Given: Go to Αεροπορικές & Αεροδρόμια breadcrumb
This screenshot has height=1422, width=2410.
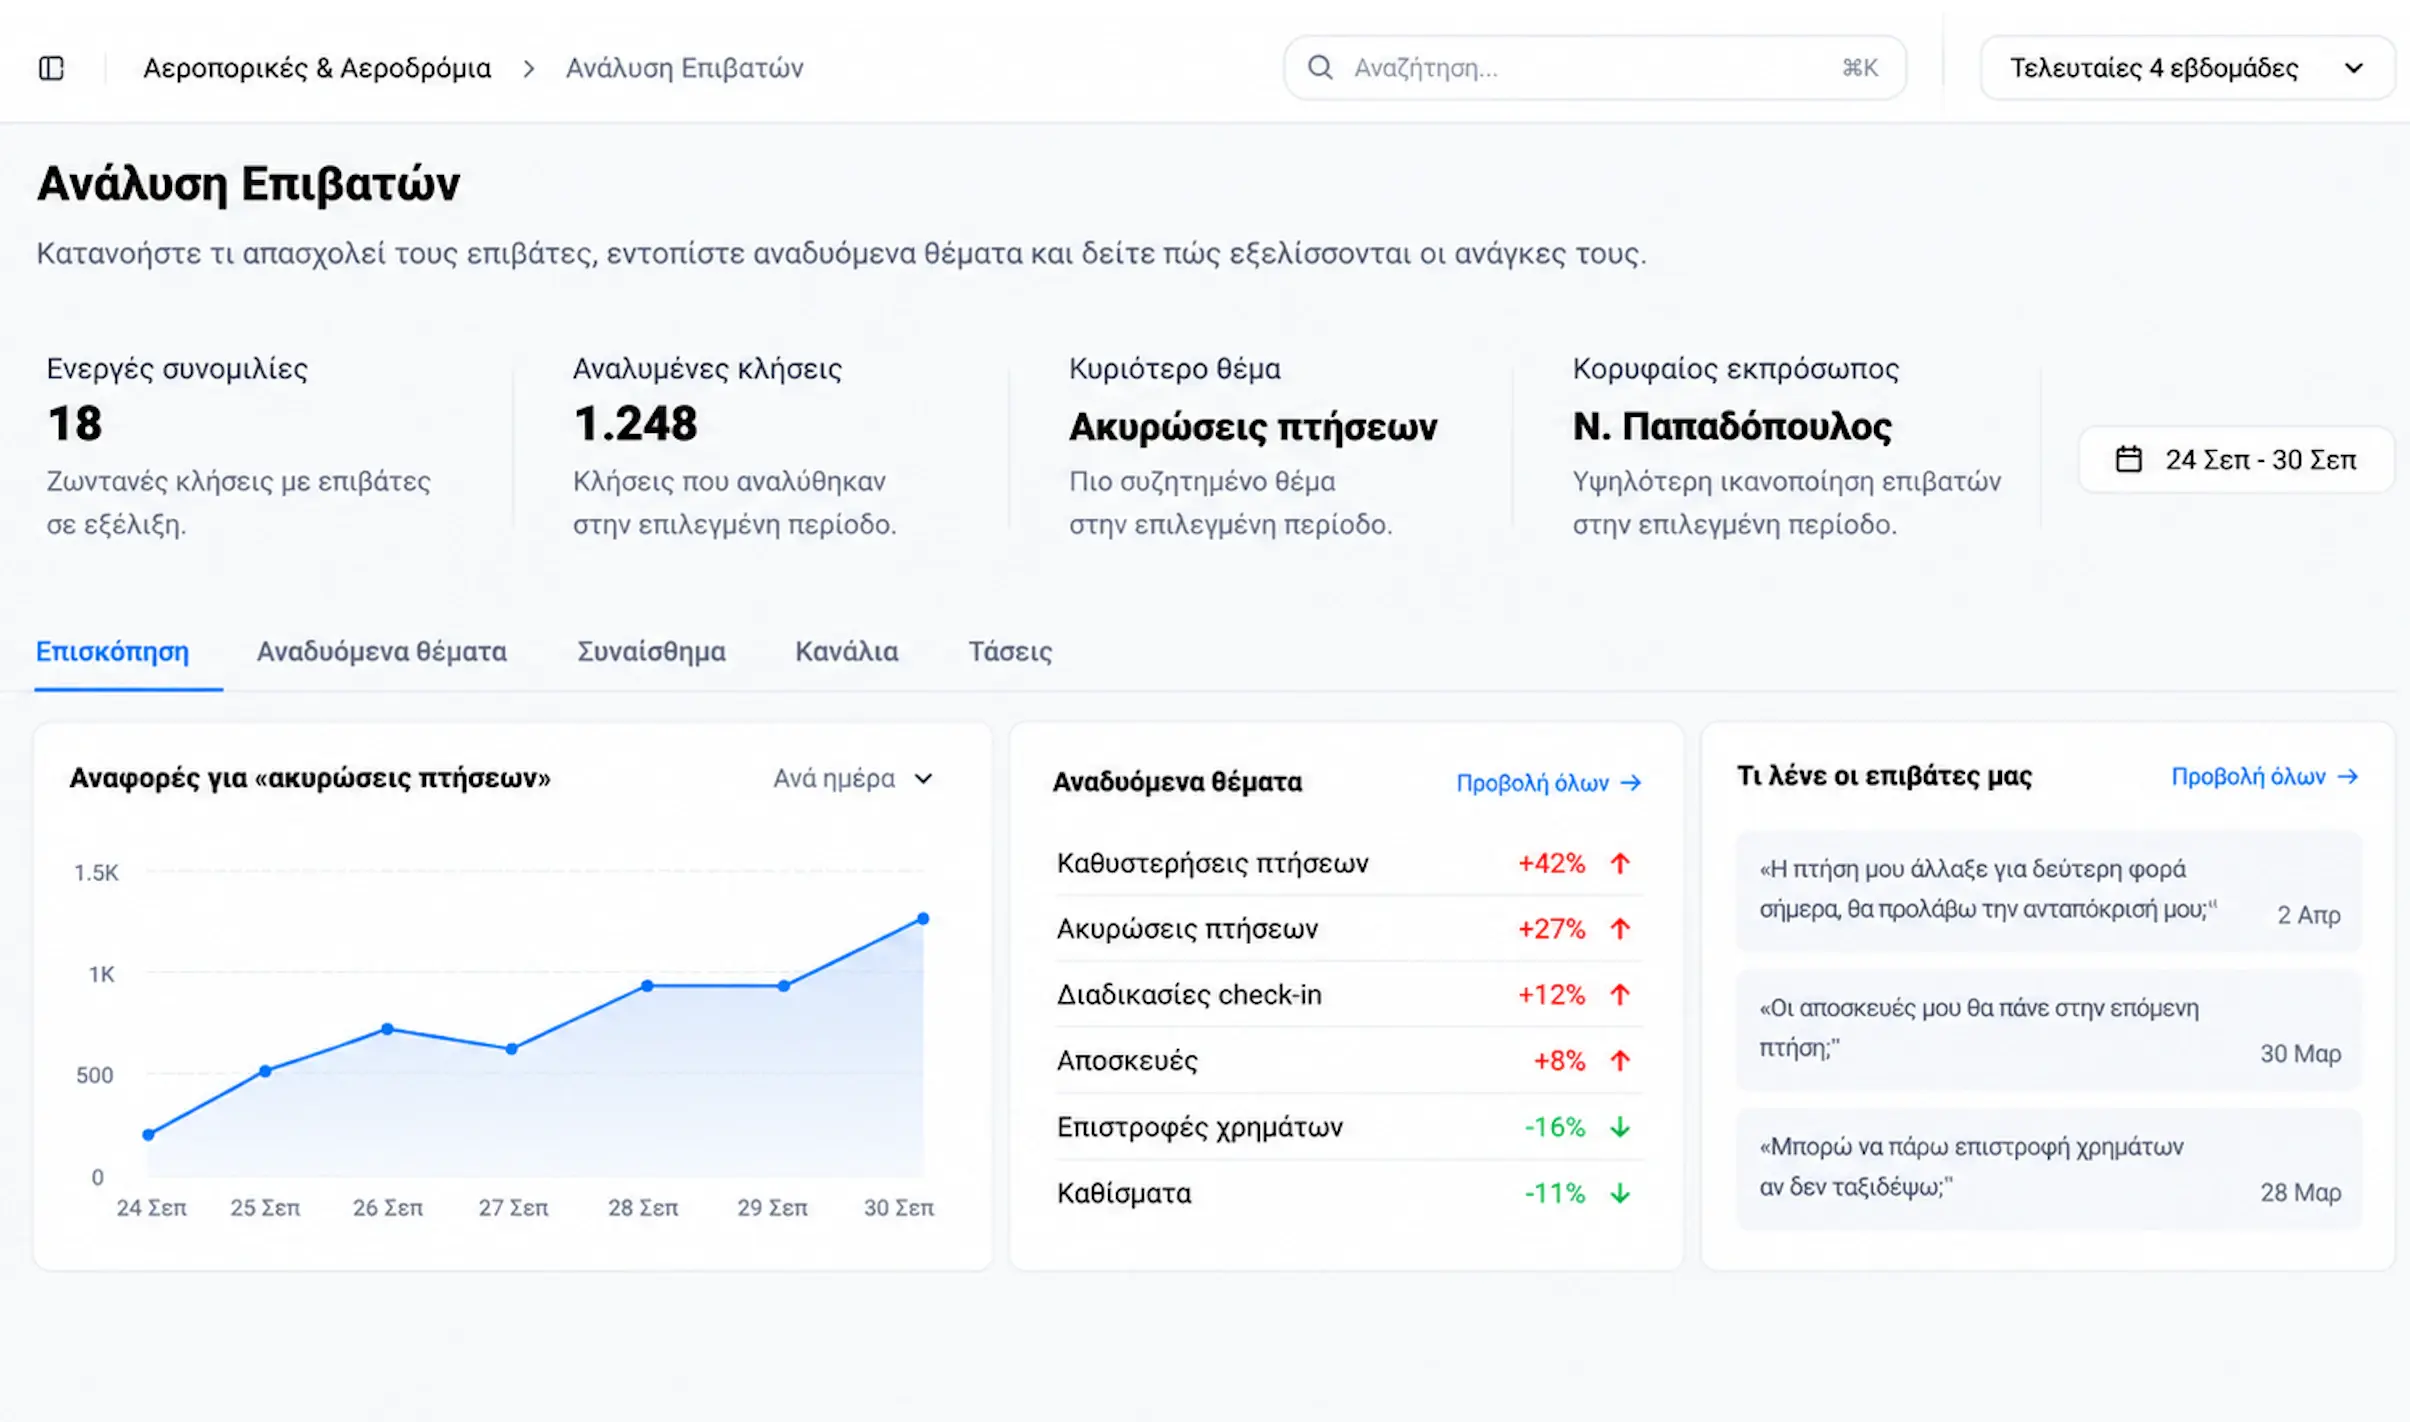Looking at the screenshot, I should 317,68.
